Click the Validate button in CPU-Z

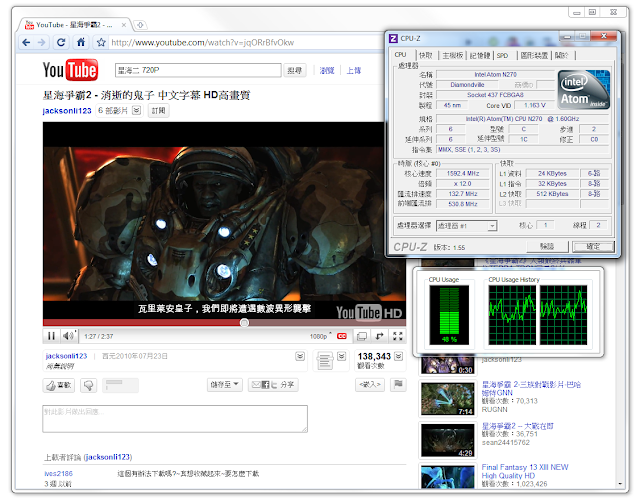547,247
